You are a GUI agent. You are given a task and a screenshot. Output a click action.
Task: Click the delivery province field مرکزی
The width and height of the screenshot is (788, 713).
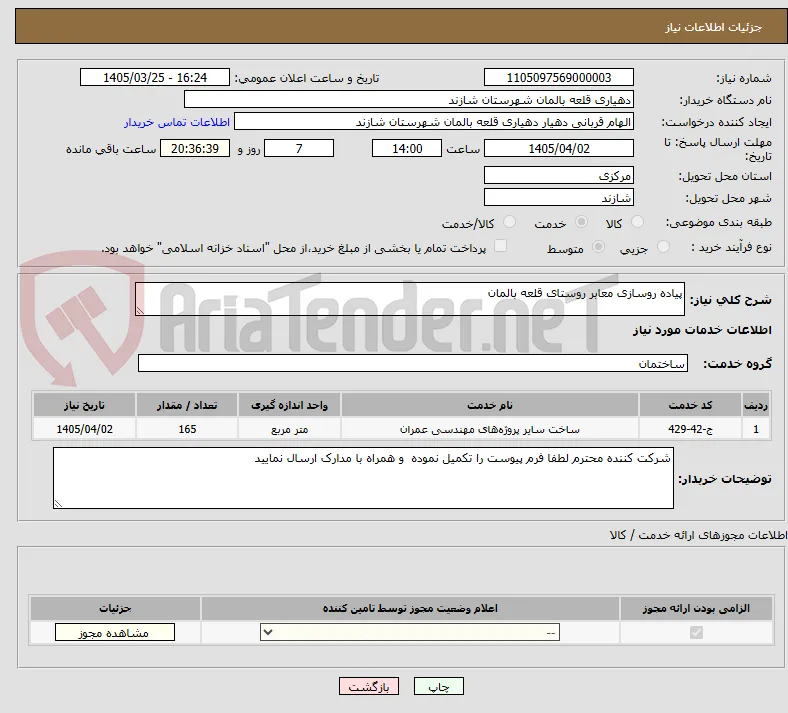[x=558, y=175]
